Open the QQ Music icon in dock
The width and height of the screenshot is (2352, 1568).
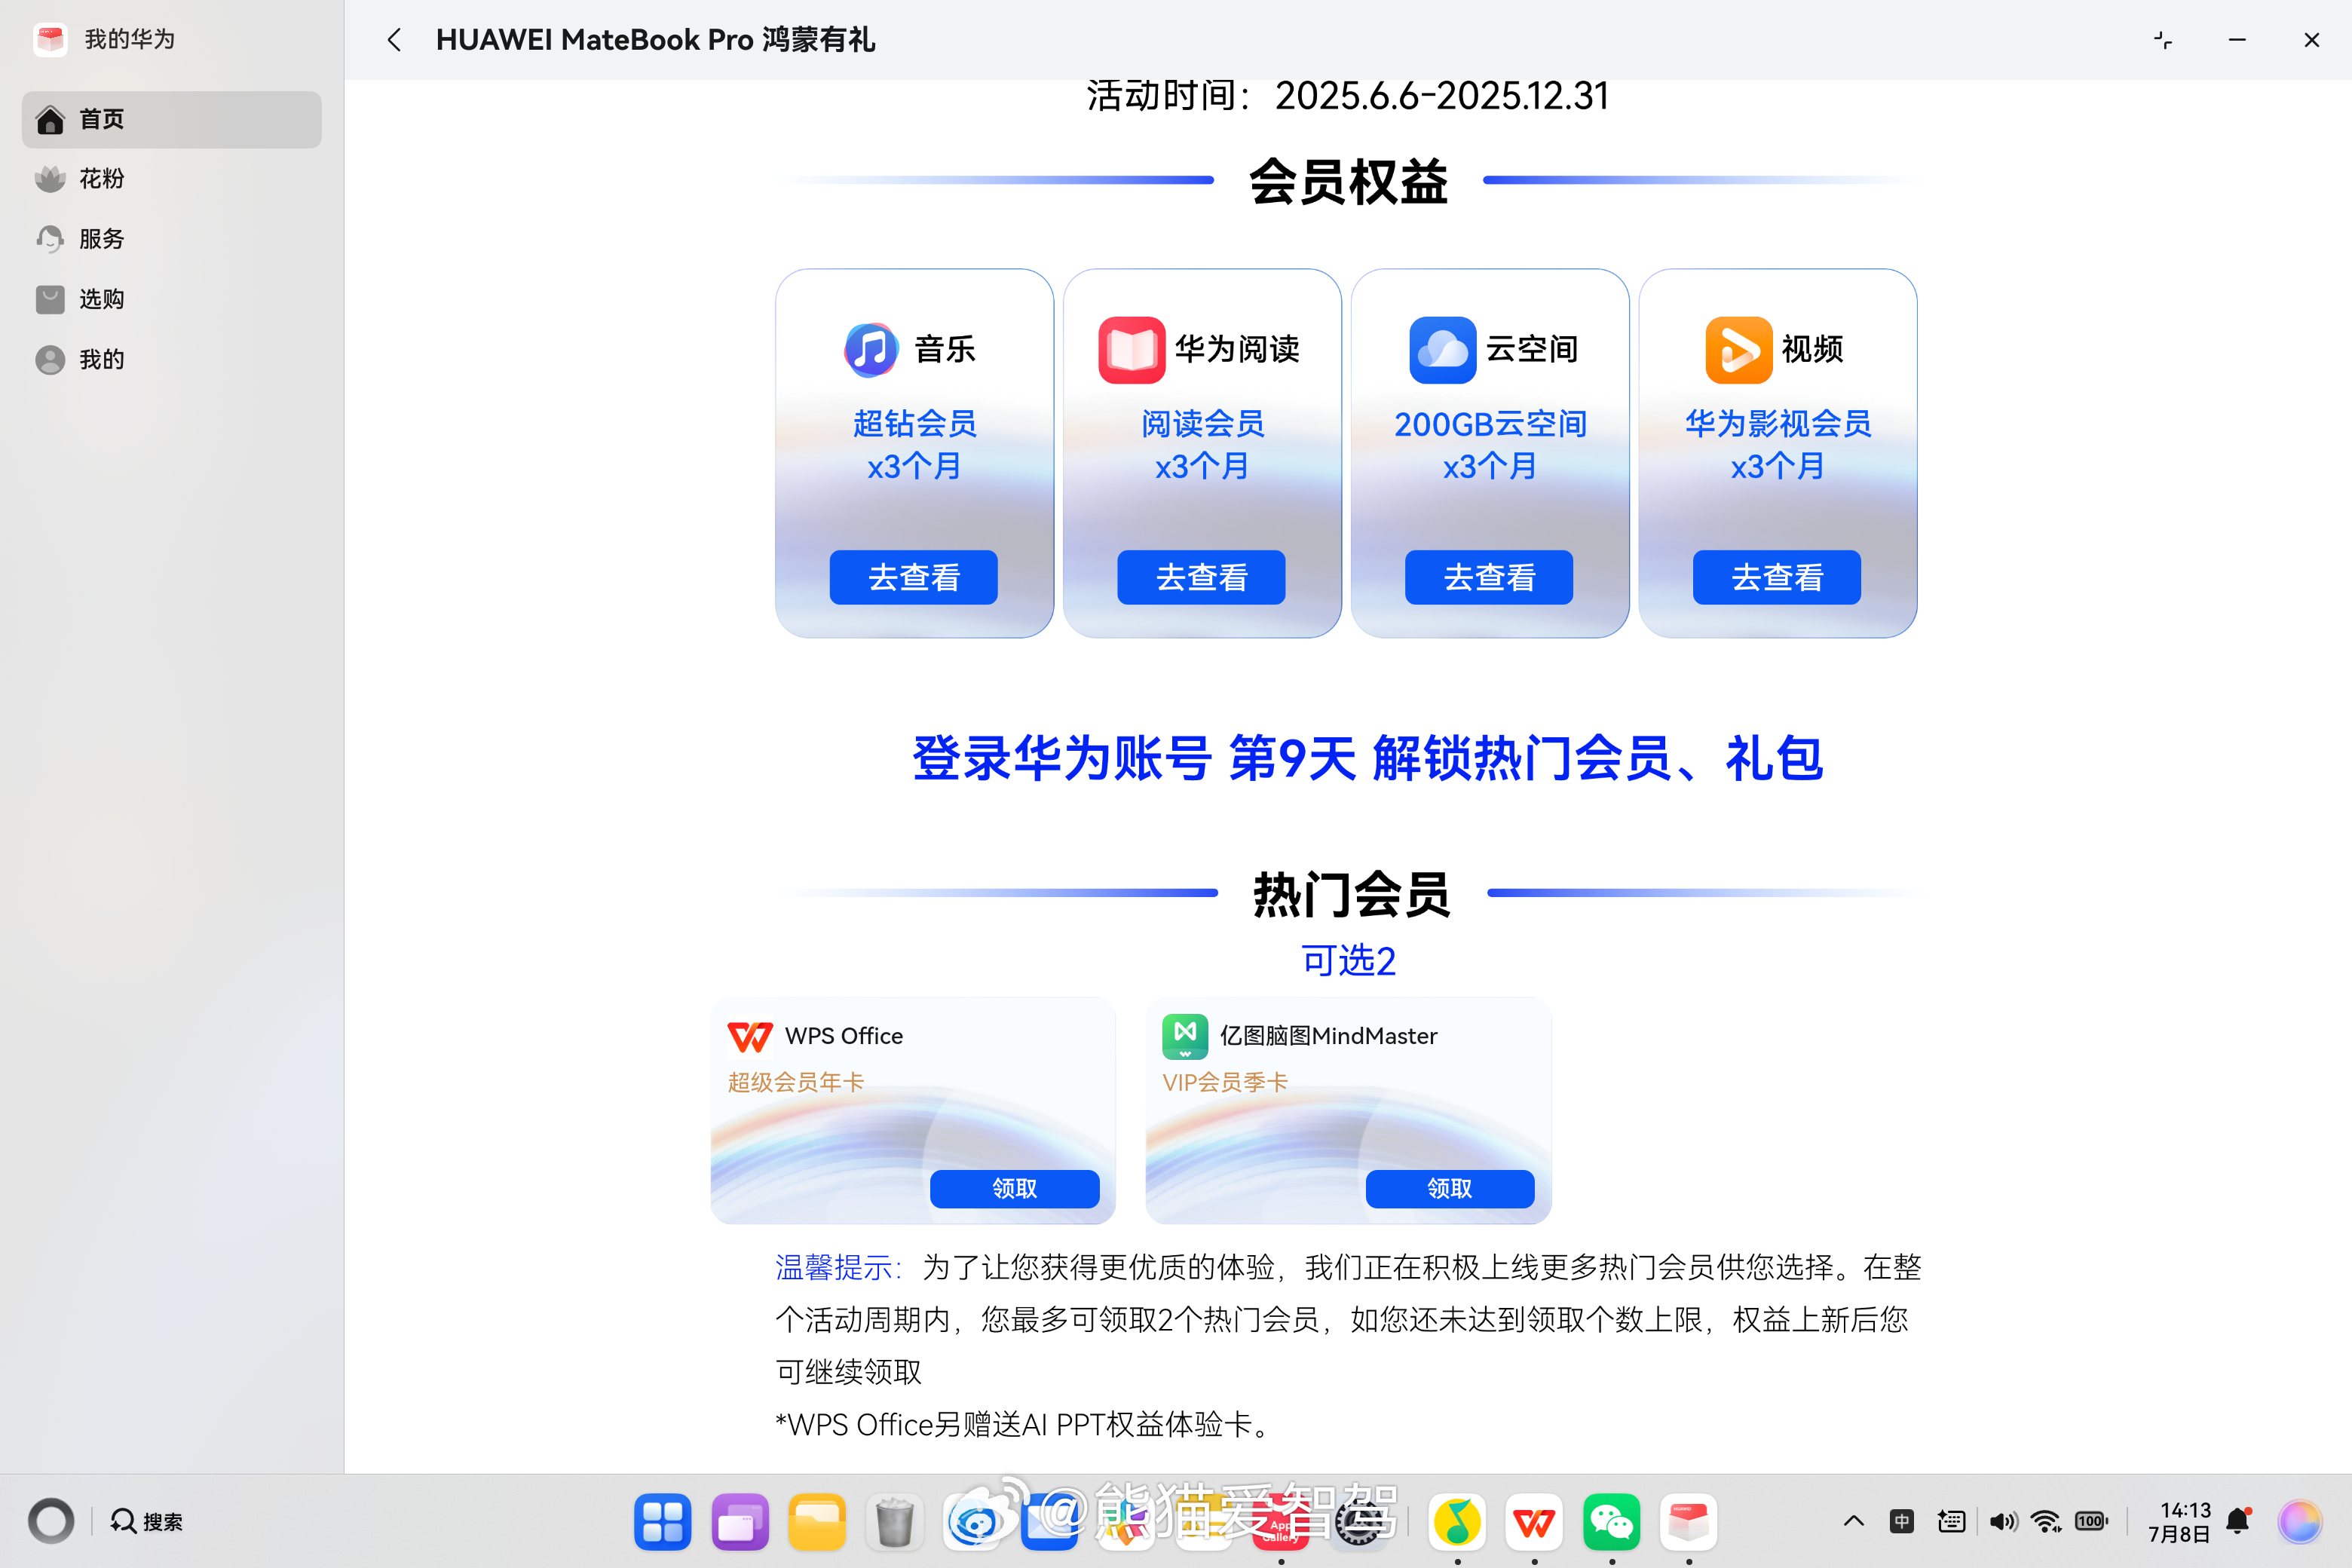pyautogui.click(x=1457, y=1522)
